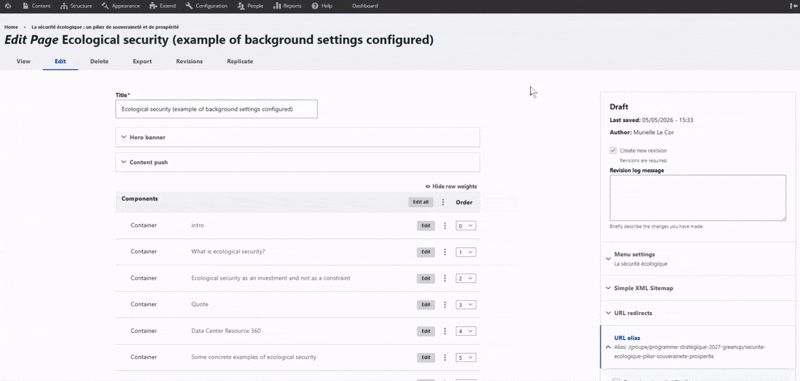
Task: Expand the URL redirects section
Action: pyautogui.click(x=697, y=313)
